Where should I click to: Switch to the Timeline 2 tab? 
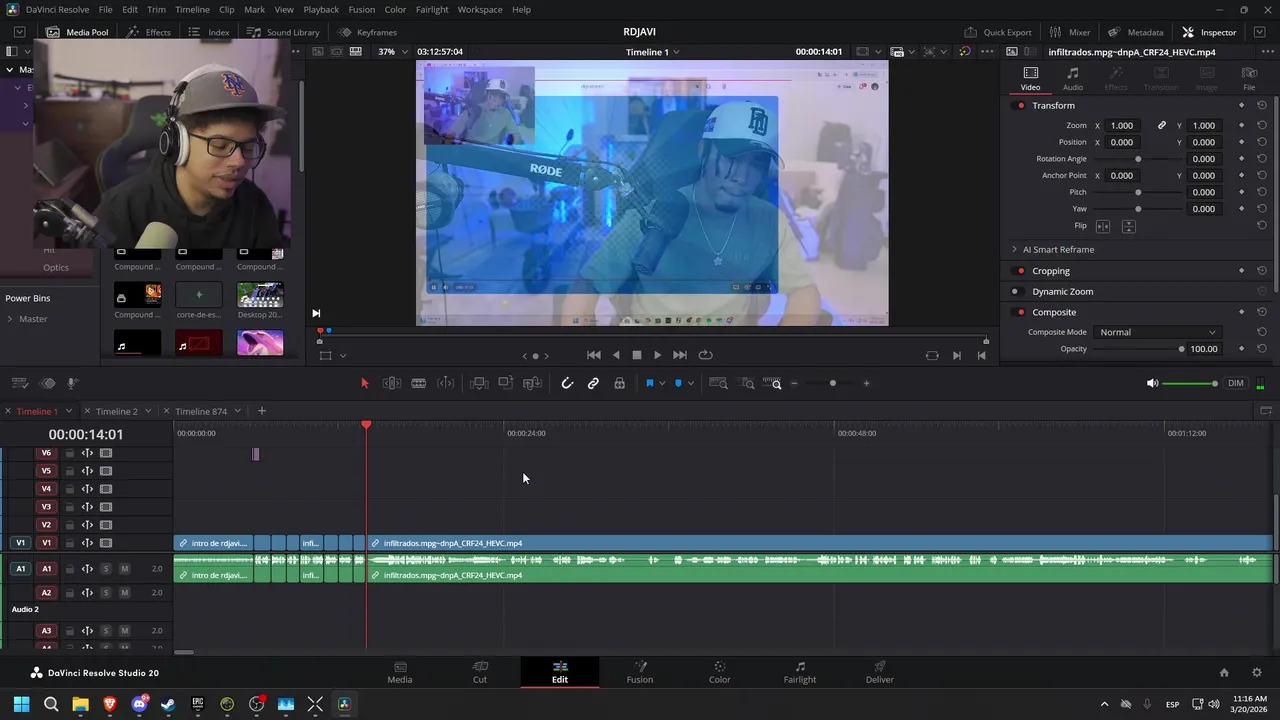pos(116,411)
